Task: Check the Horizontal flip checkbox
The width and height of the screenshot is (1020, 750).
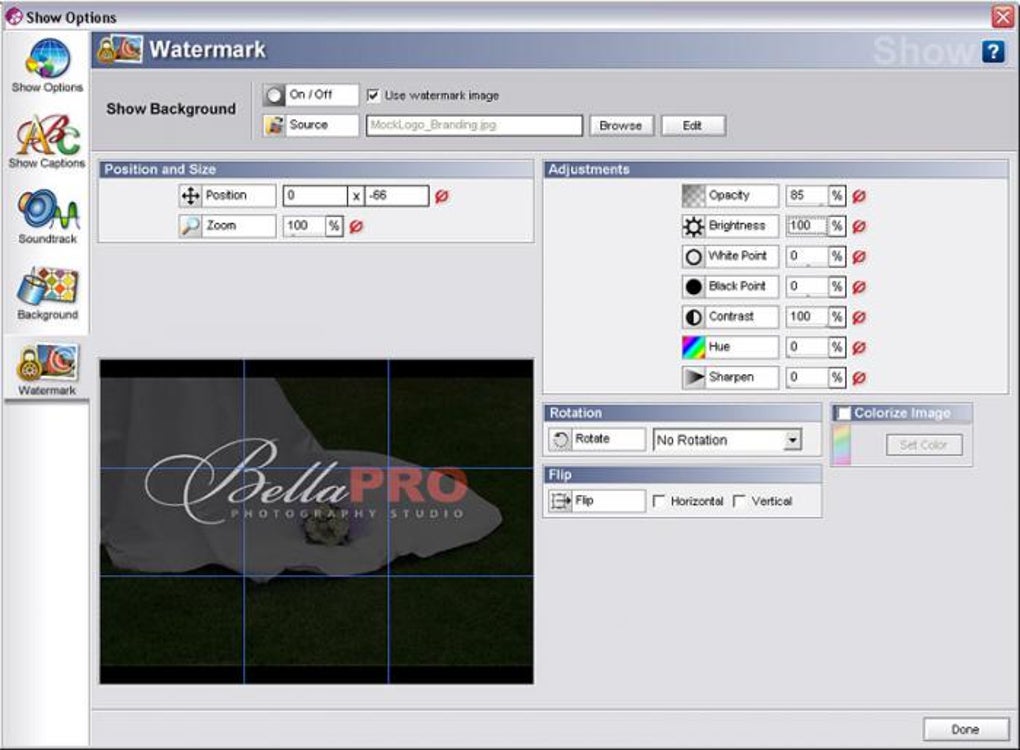Action: [658, 501]
